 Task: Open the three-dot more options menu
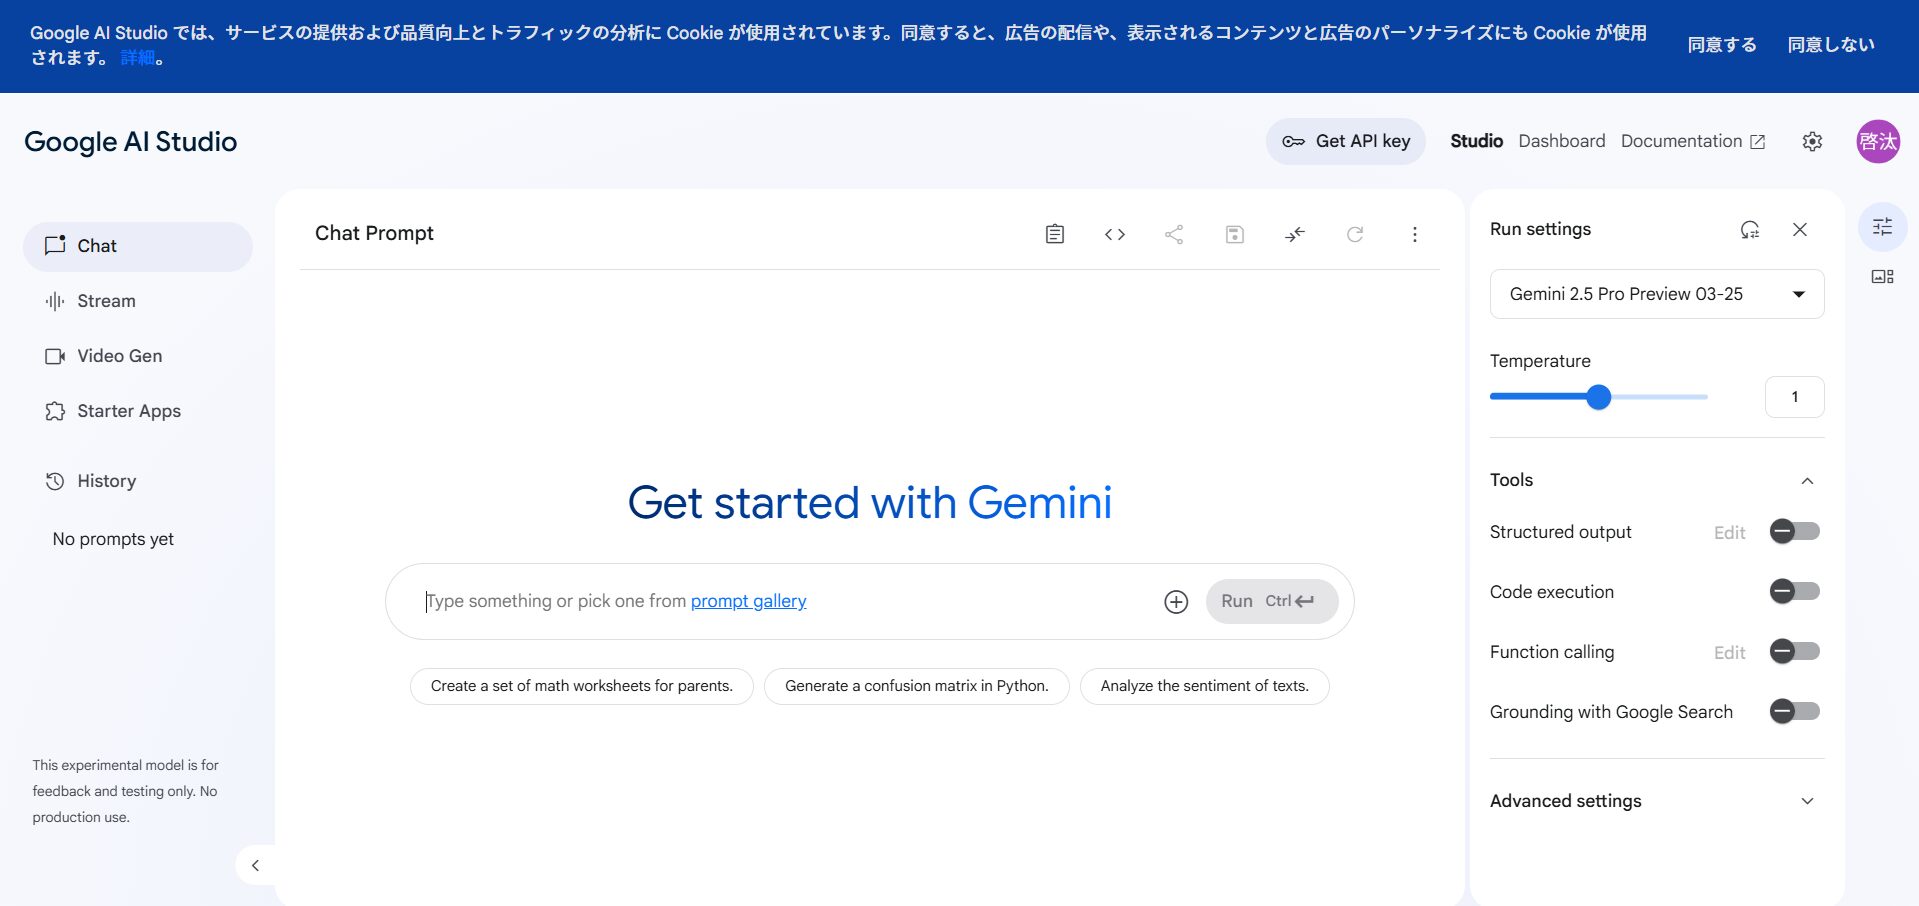pos(1414,234)
